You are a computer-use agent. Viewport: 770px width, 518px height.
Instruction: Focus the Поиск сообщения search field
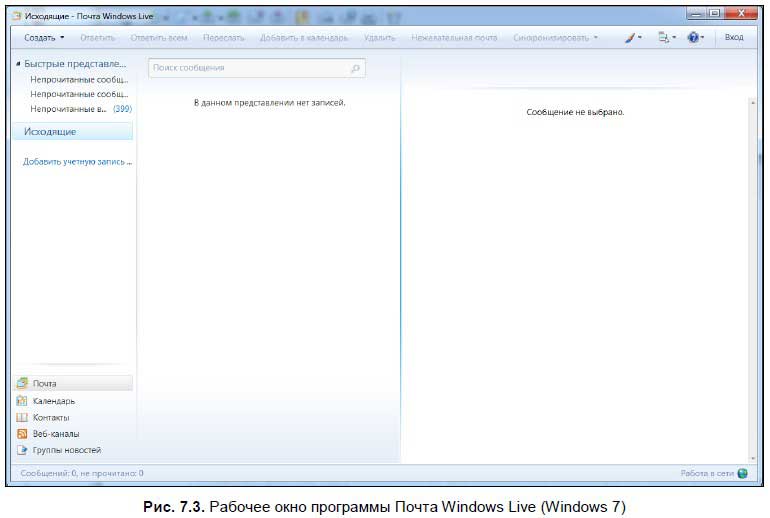tap(257, 68)
